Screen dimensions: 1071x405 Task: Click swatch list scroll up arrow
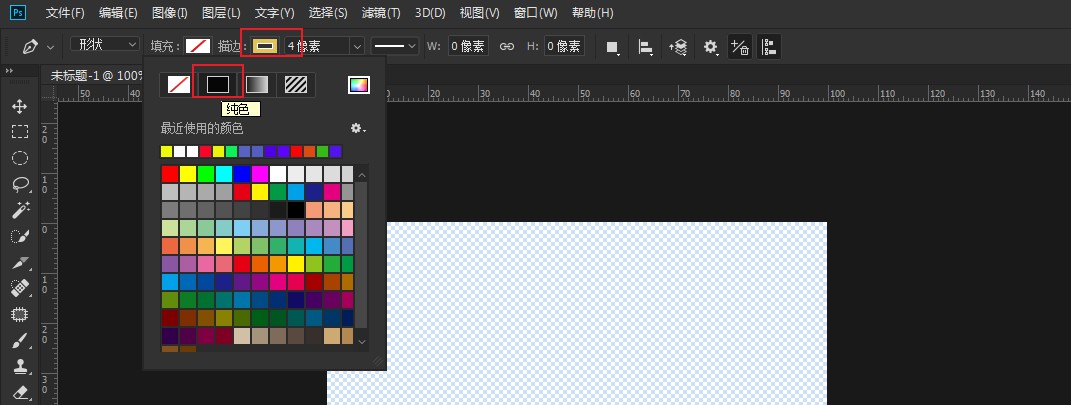tap(362, 176)
